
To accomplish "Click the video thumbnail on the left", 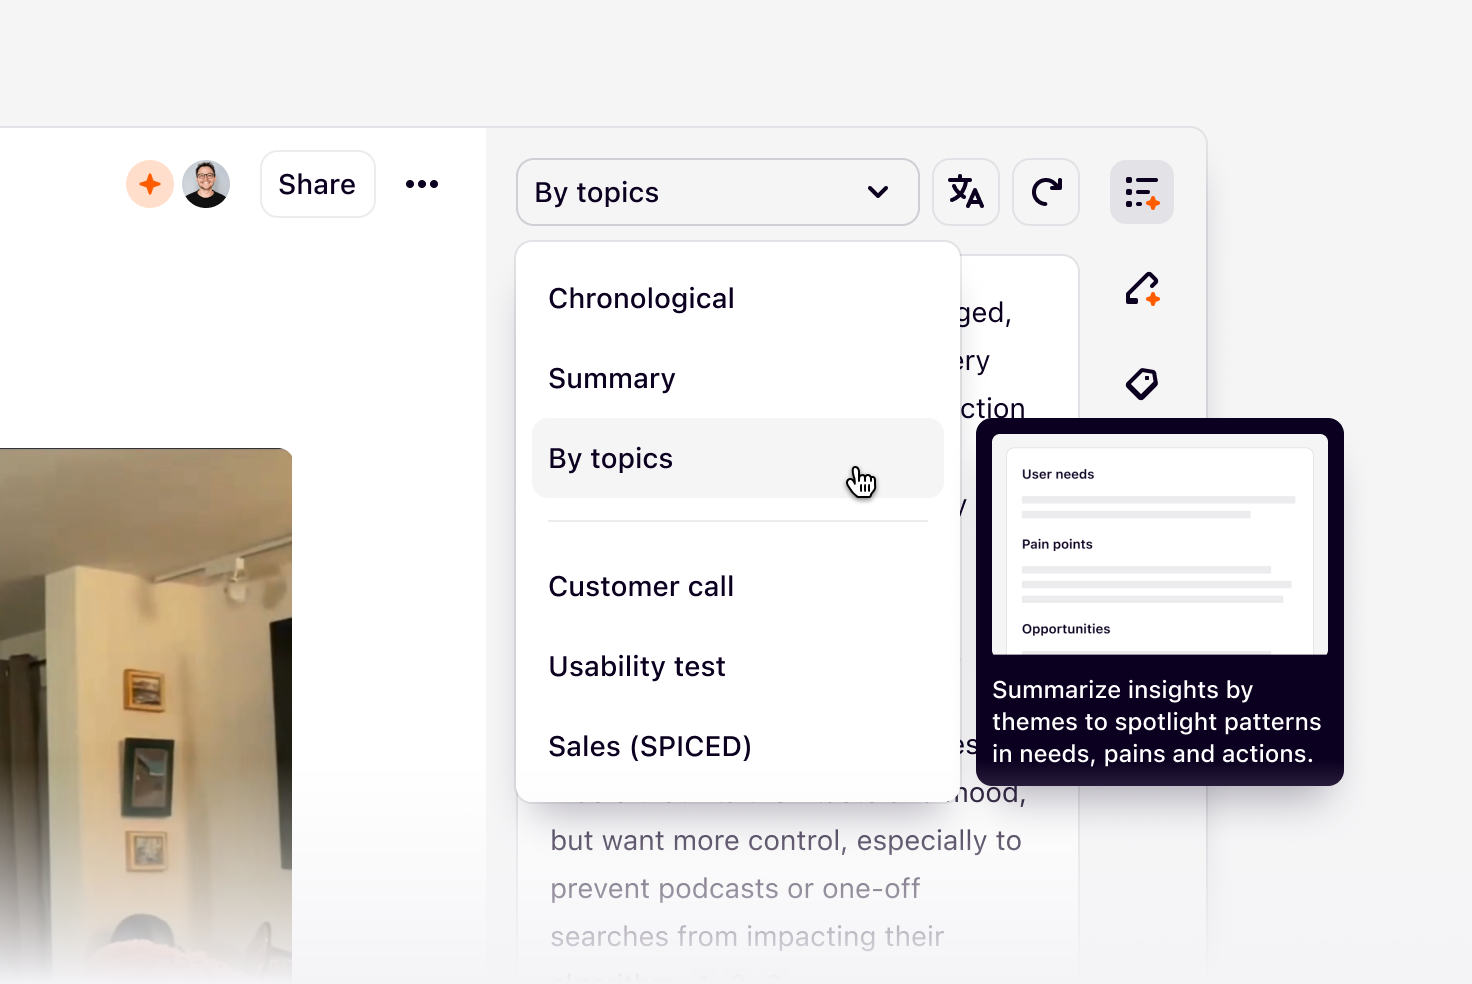I will click(146, 715).
